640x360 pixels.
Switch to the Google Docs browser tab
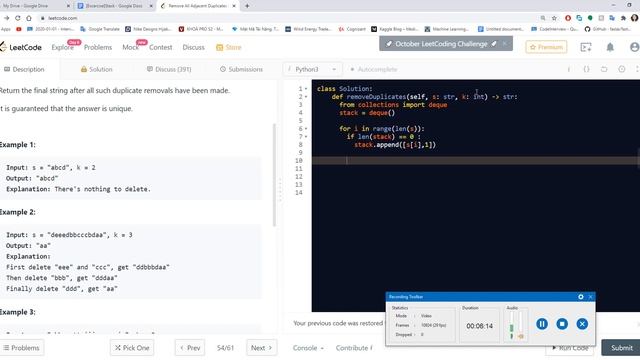click(x=115, y=6)
